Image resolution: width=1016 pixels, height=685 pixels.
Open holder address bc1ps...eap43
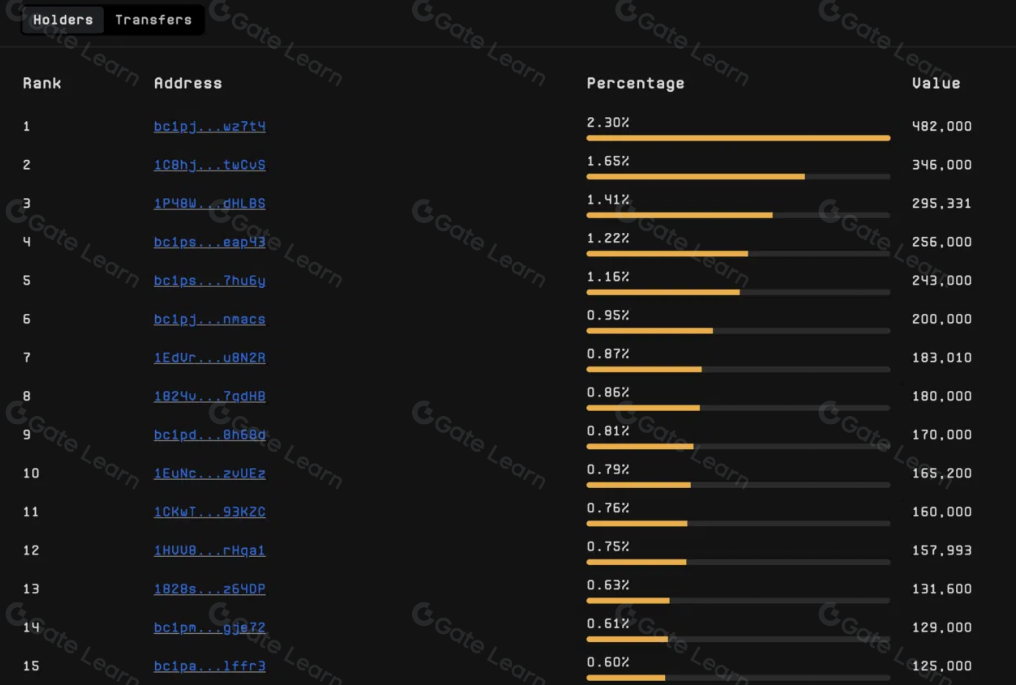[210, 242]
